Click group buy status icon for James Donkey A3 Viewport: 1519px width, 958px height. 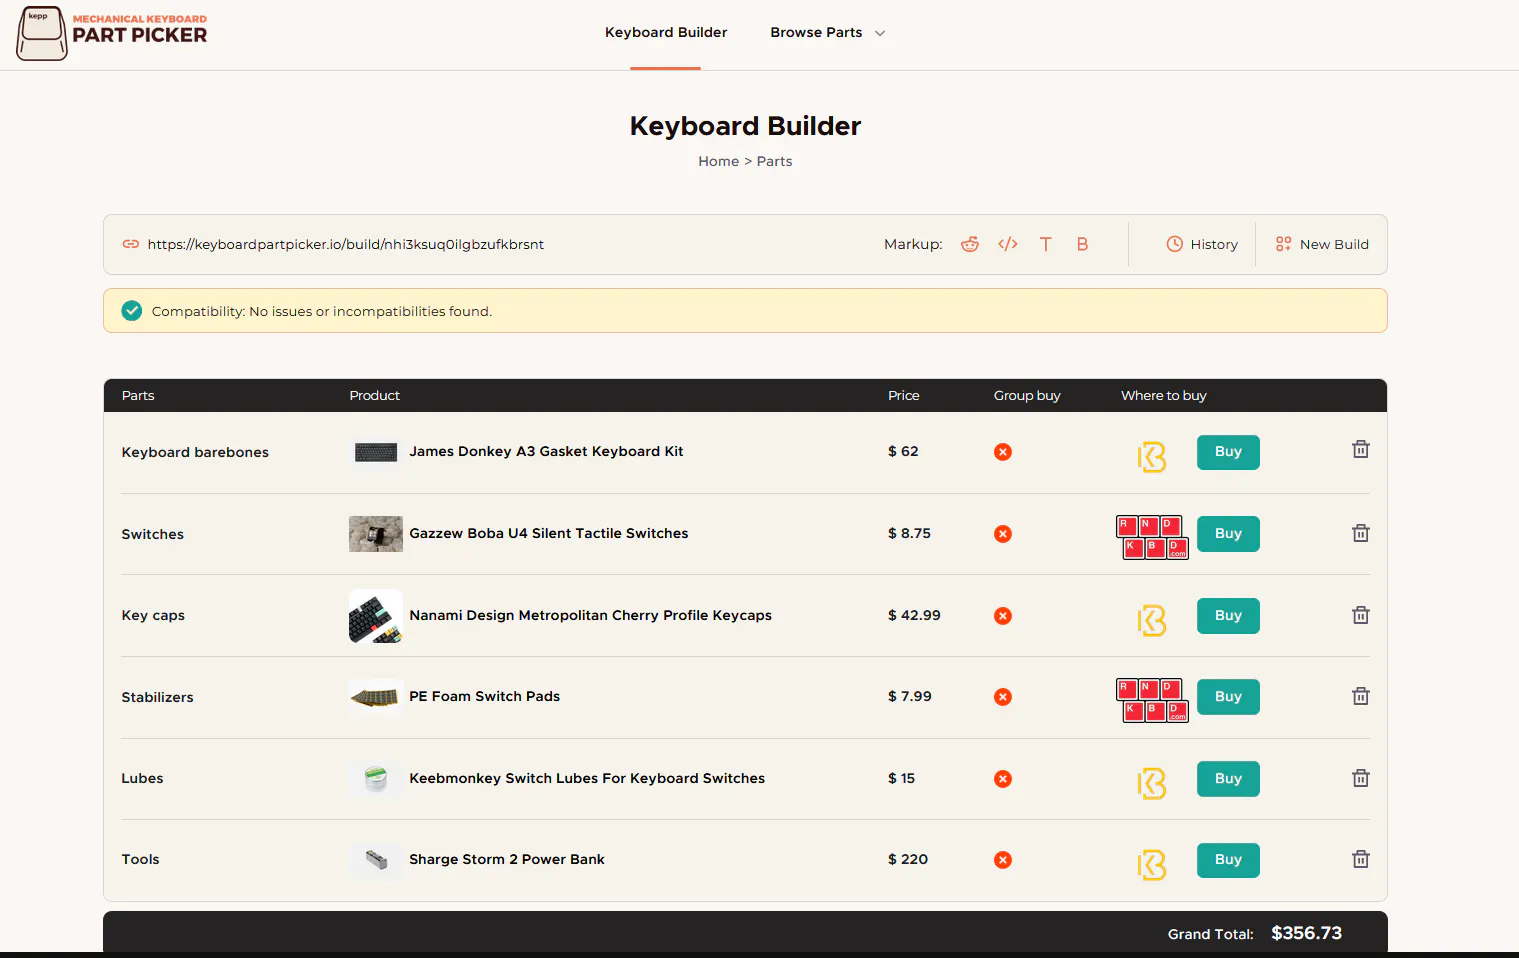[1003, 452]
